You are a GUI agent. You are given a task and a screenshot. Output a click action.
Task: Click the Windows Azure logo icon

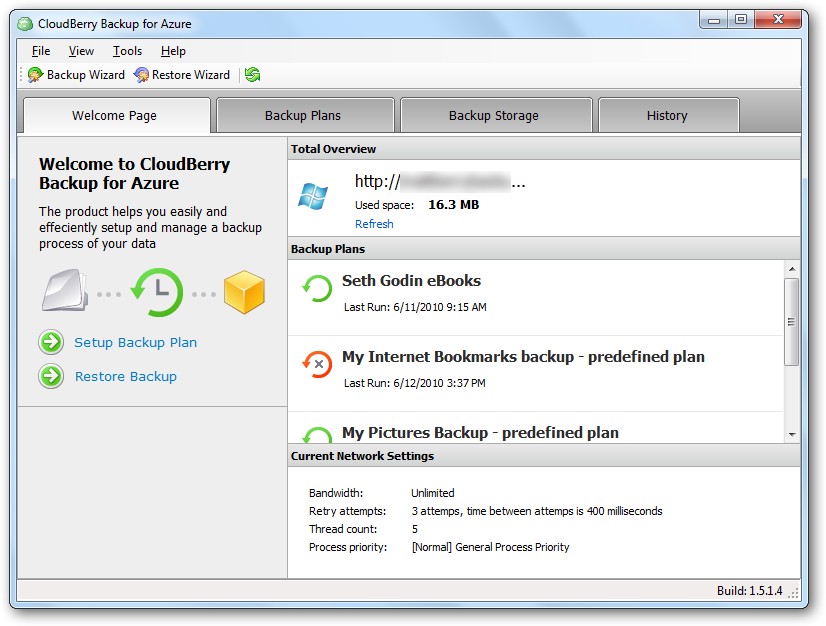(x=313, y=196)
